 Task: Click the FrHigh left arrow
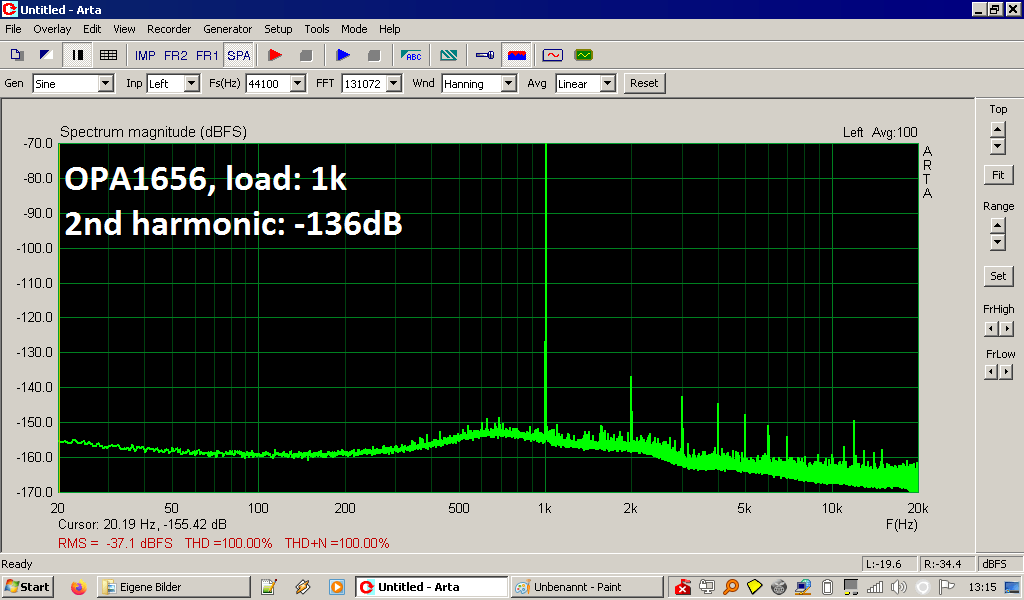[x=991, y=328]
